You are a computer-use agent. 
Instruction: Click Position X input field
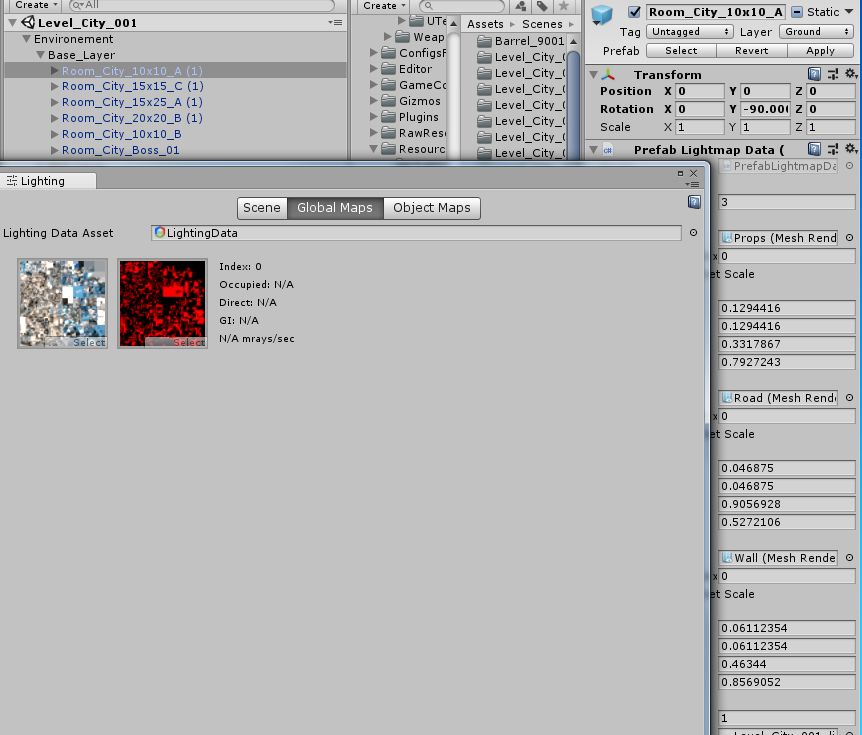click(x=700, y=91)
